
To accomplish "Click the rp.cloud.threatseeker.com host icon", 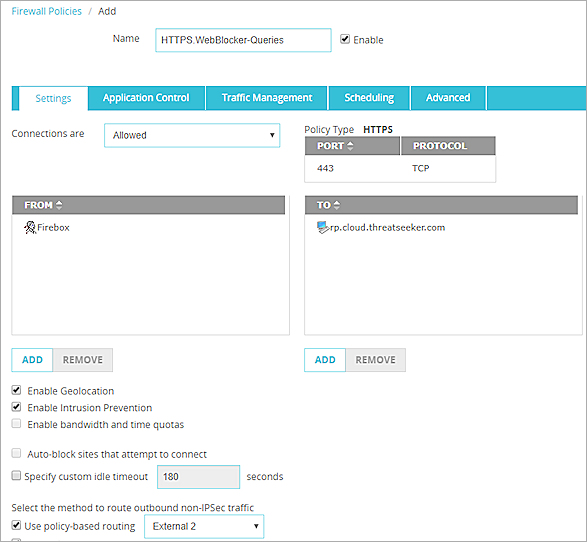I will [x=323, y=227].
